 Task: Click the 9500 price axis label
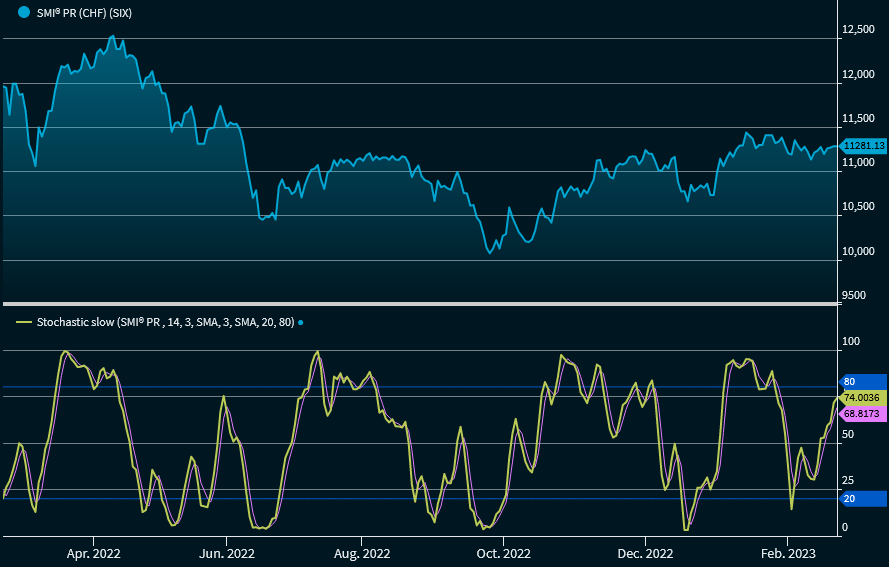(856, 295)
